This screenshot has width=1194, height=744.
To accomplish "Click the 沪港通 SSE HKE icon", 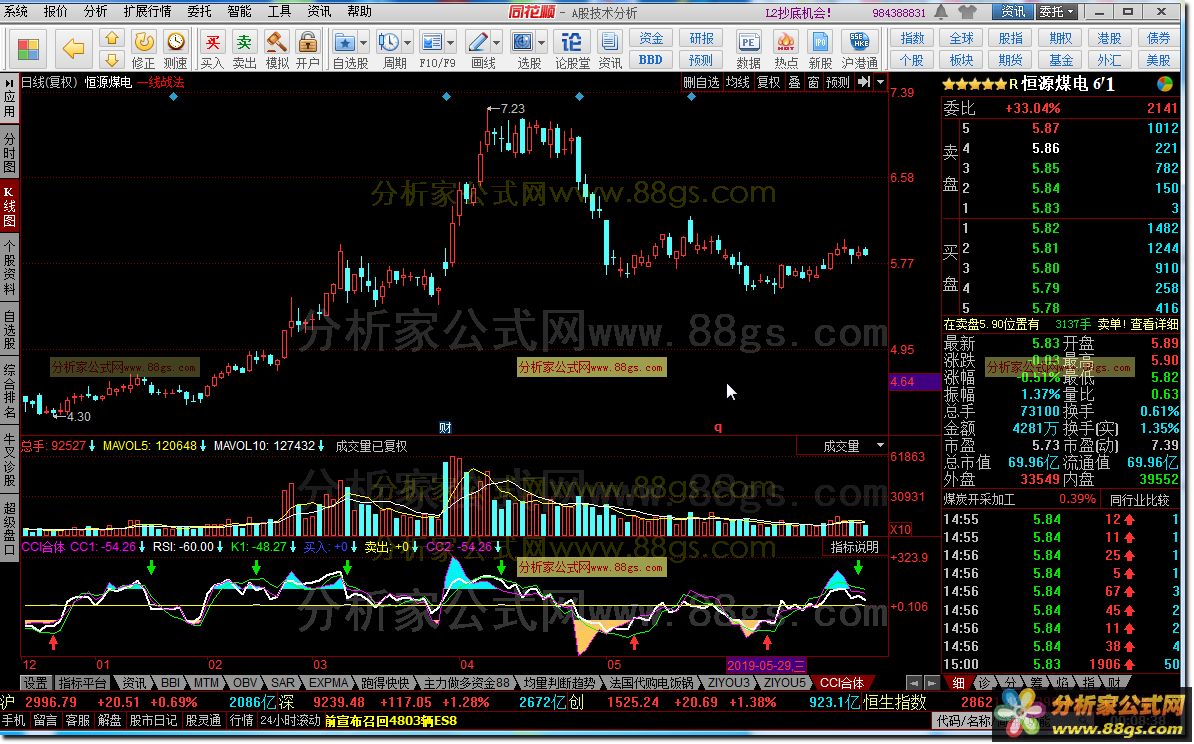I will tap(859, 43).
